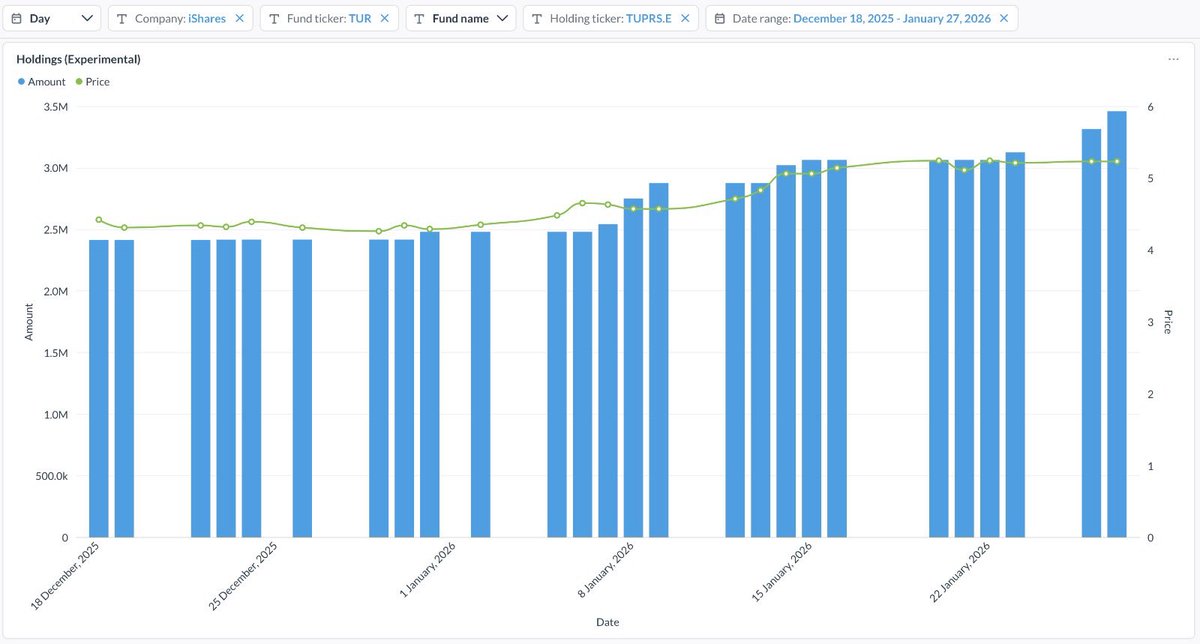Click the text icon in Fund ticker filter
The image size is (1200, 644).
(275, 18)
